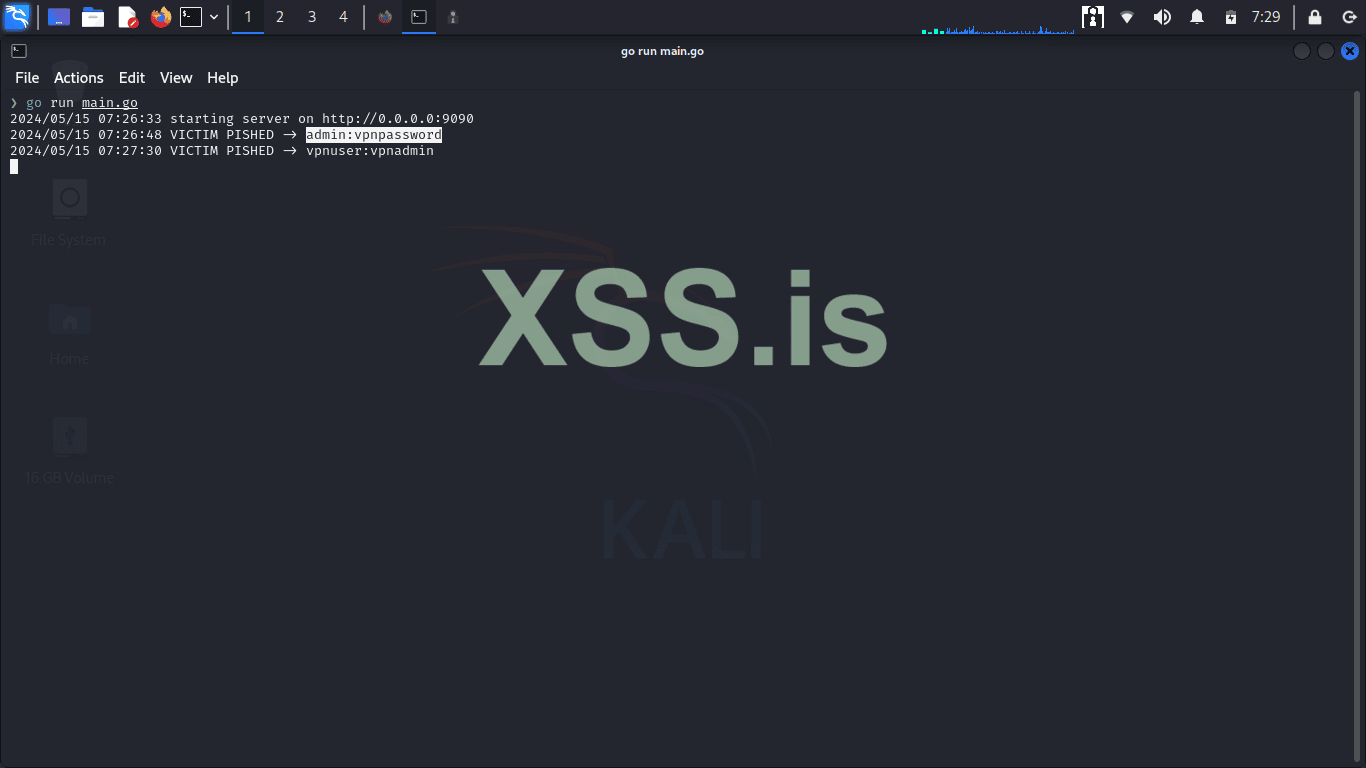Click the terminal icon in the window title bar
This screenshot has height=768, width=1366.
[19, 51]
